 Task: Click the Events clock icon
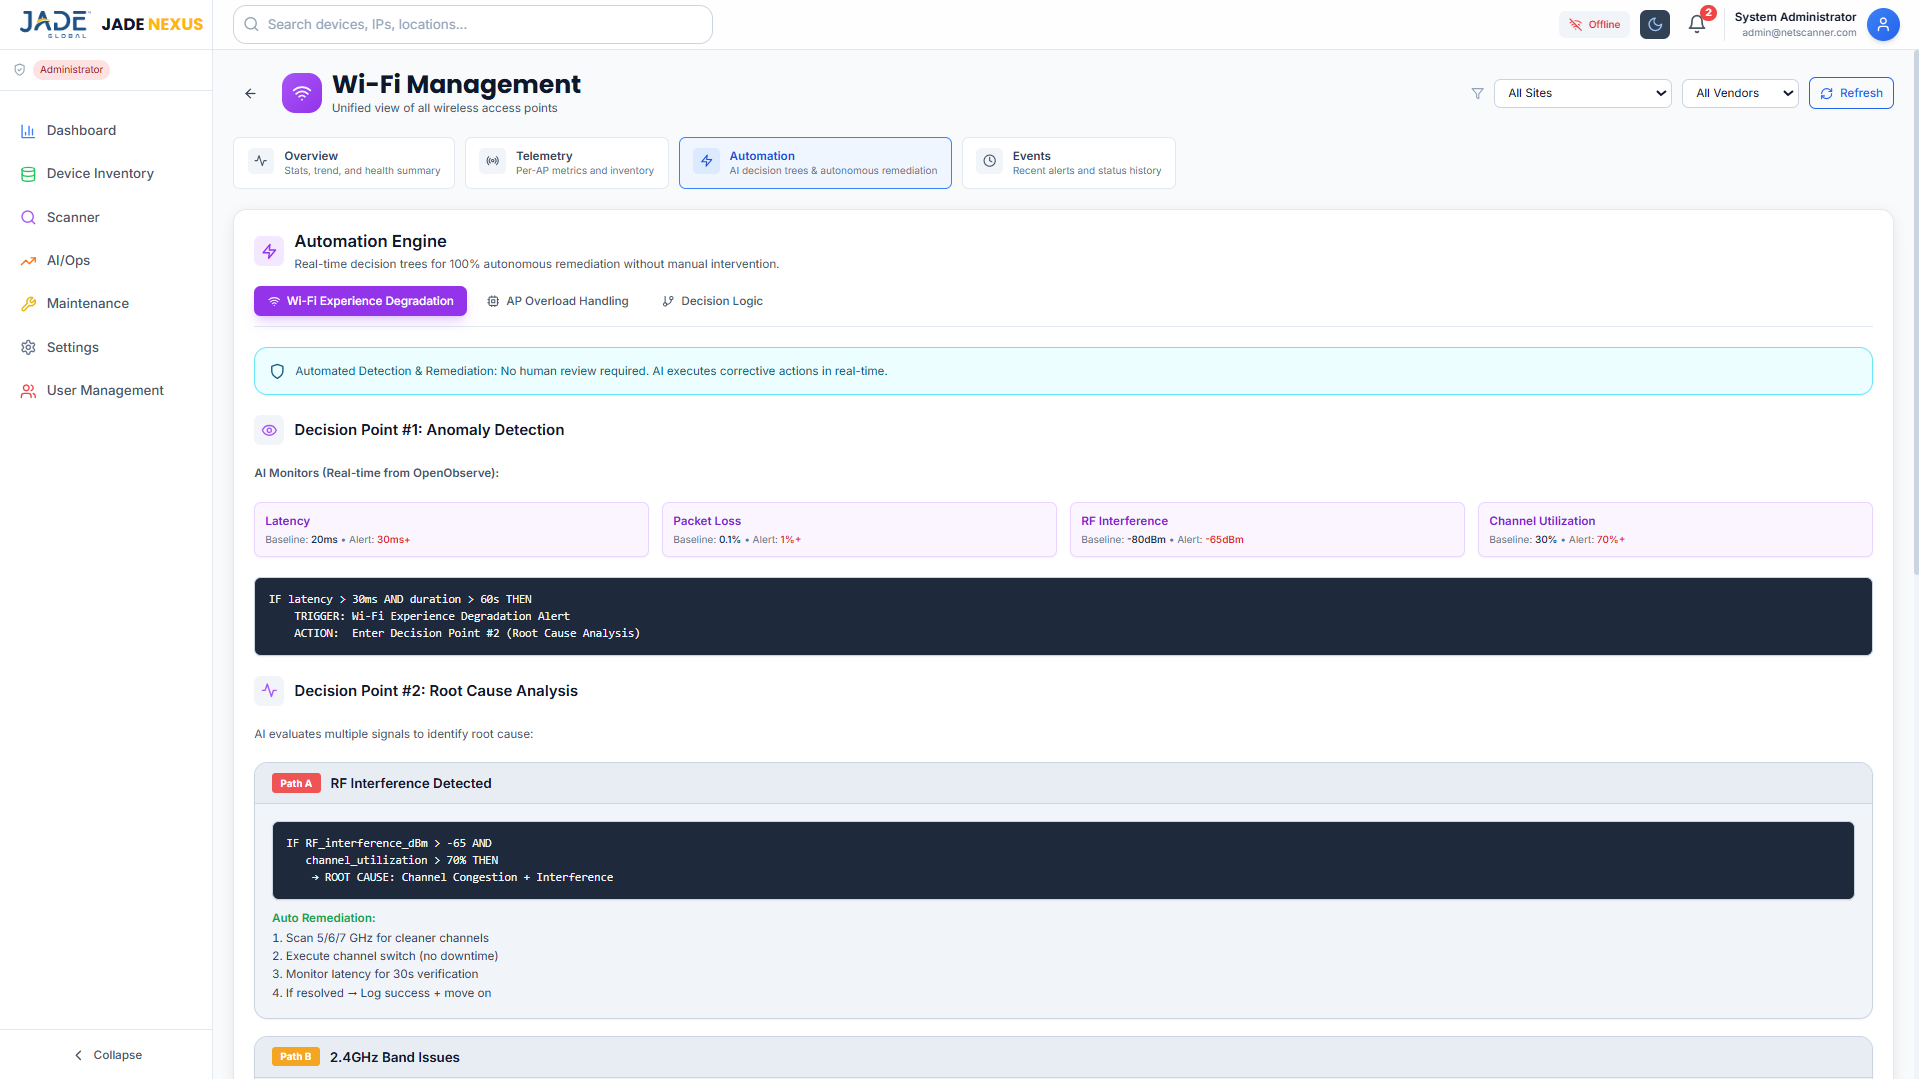click(990, 160)
